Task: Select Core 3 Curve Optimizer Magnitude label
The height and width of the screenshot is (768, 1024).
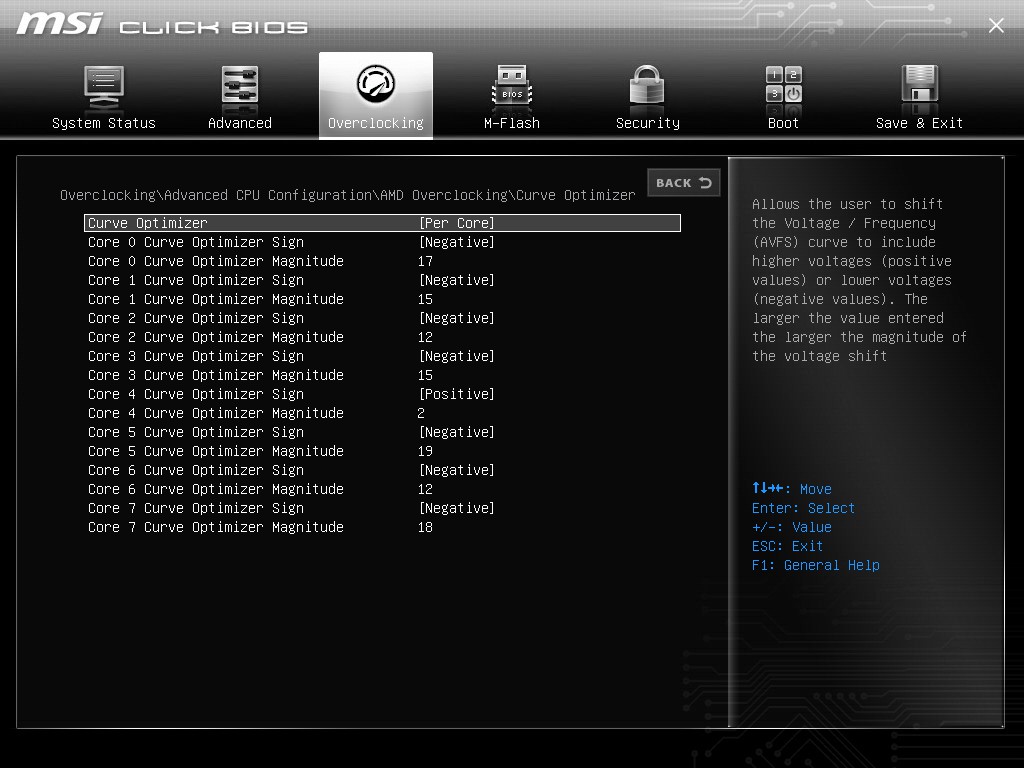Action: 216,375
